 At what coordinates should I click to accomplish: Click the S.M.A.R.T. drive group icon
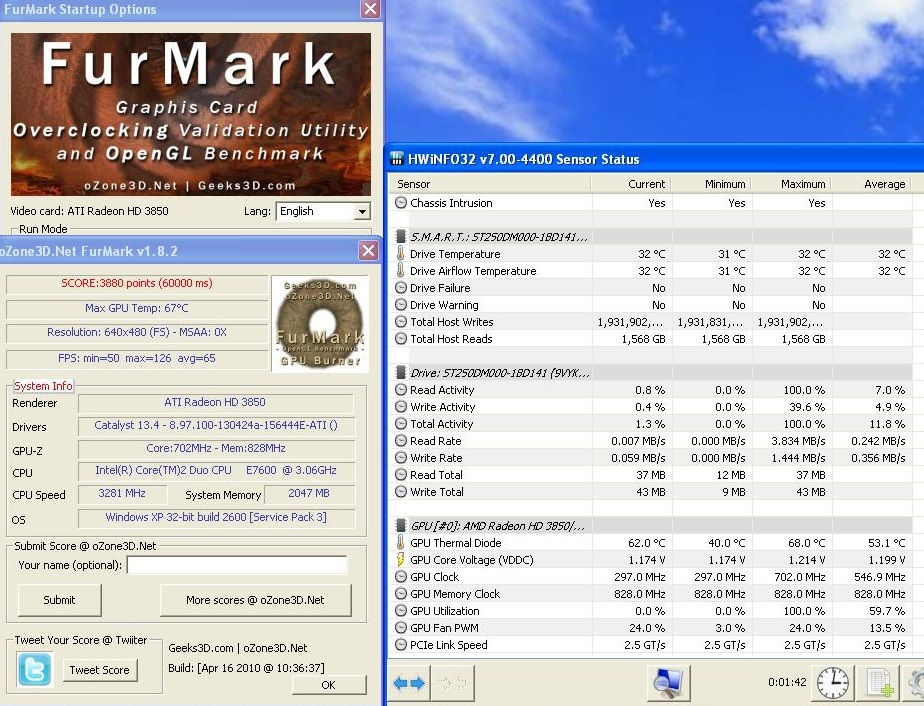[401, 237]
